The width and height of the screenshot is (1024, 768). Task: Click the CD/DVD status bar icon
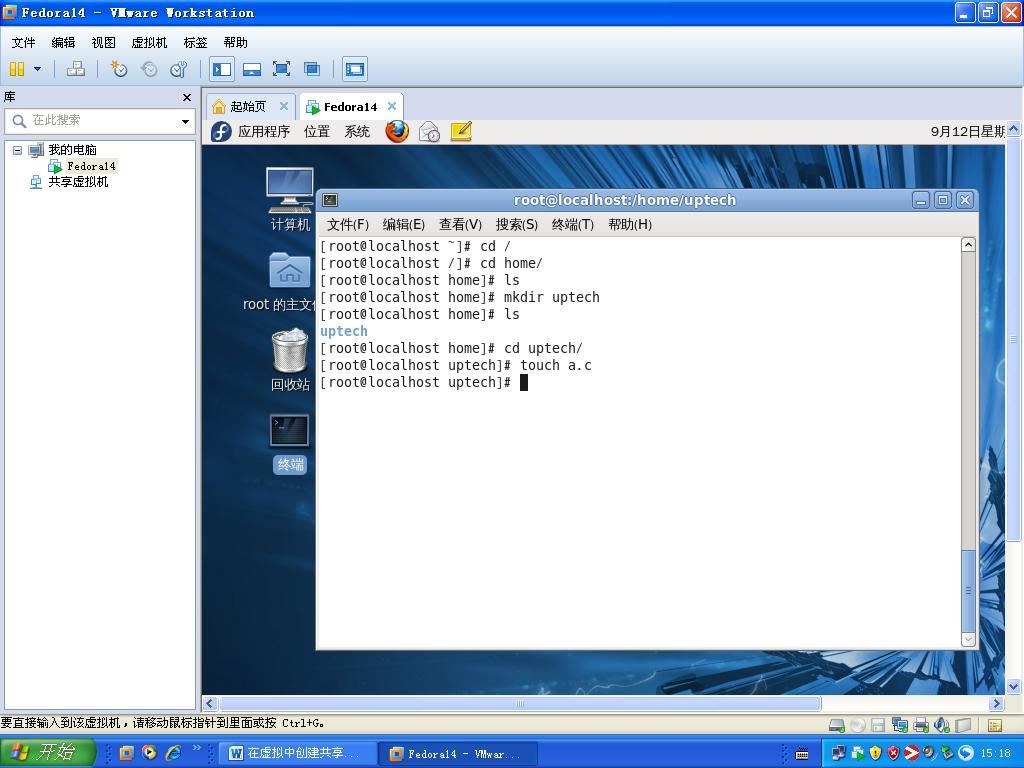(x=857, y=725)
